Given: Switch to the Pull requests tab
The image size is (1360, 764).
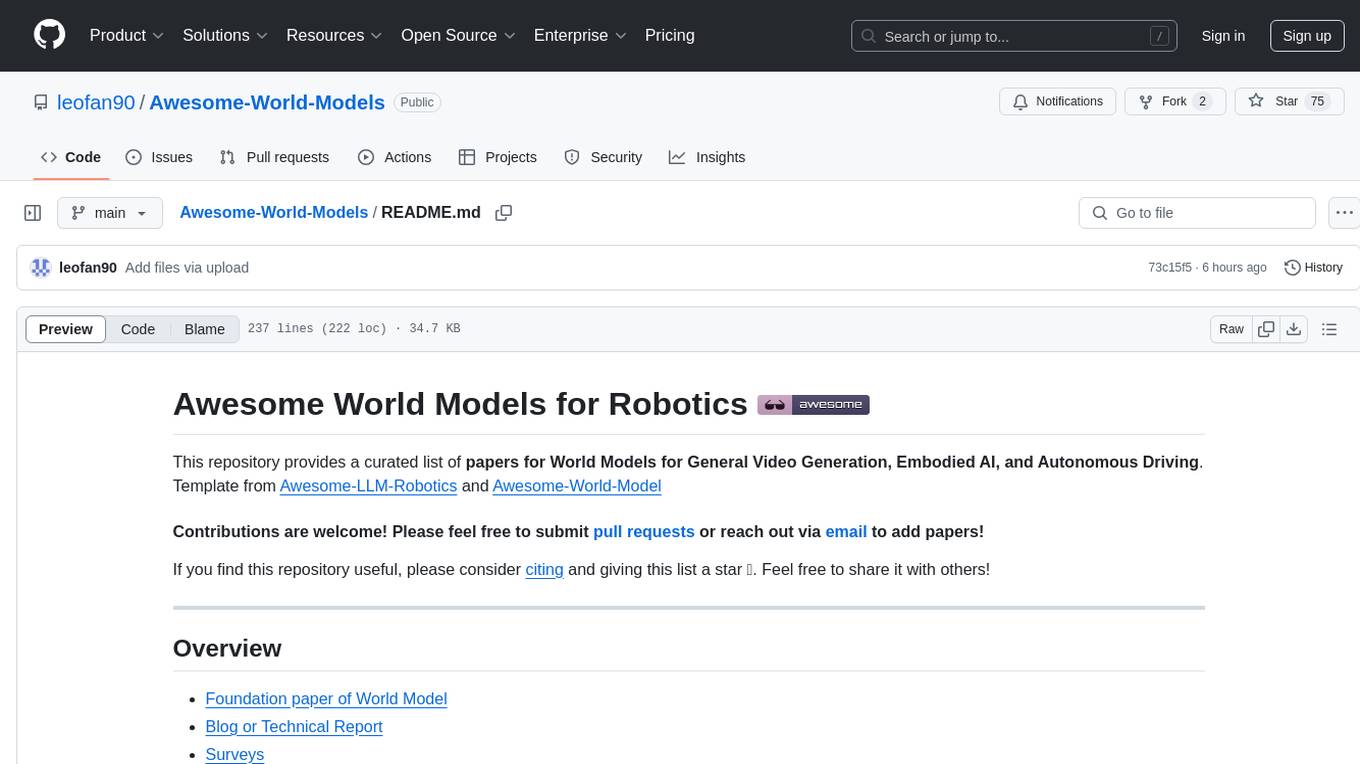Looking at the screenshot, I should [274, 157].
